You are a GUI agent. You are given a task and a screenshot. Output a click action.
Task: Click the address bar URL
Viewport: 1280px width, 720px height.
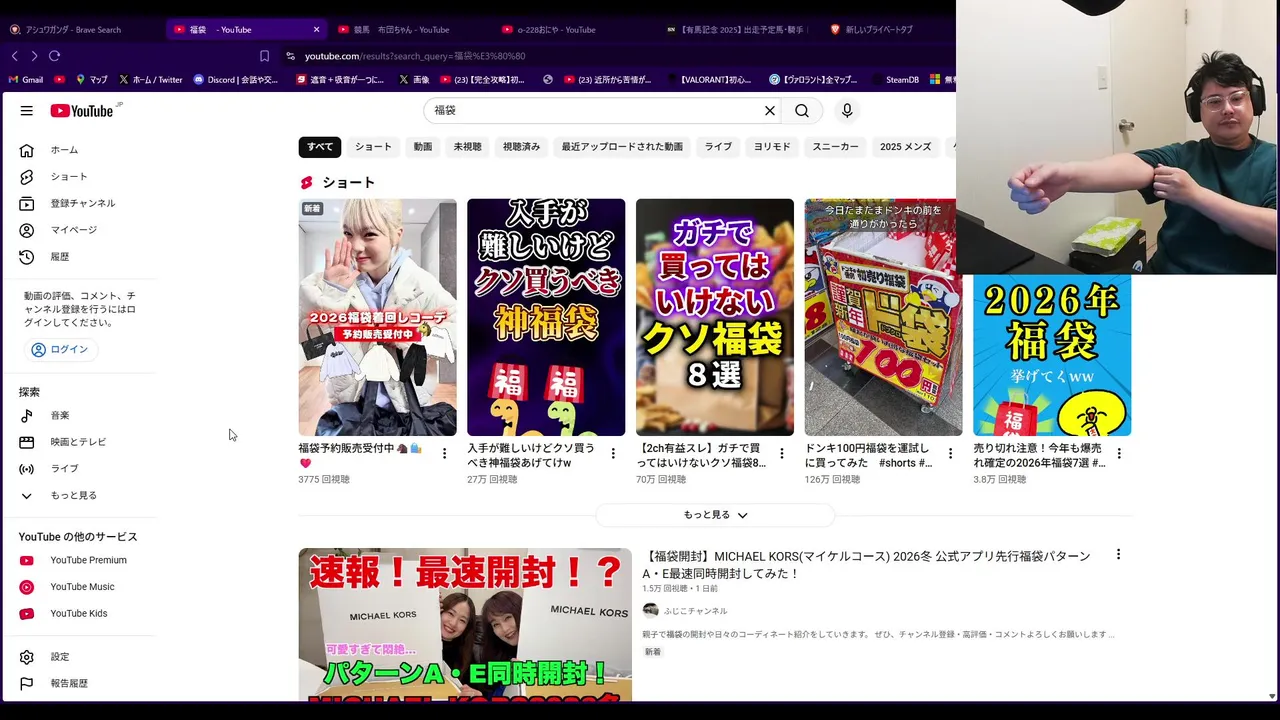415,56
